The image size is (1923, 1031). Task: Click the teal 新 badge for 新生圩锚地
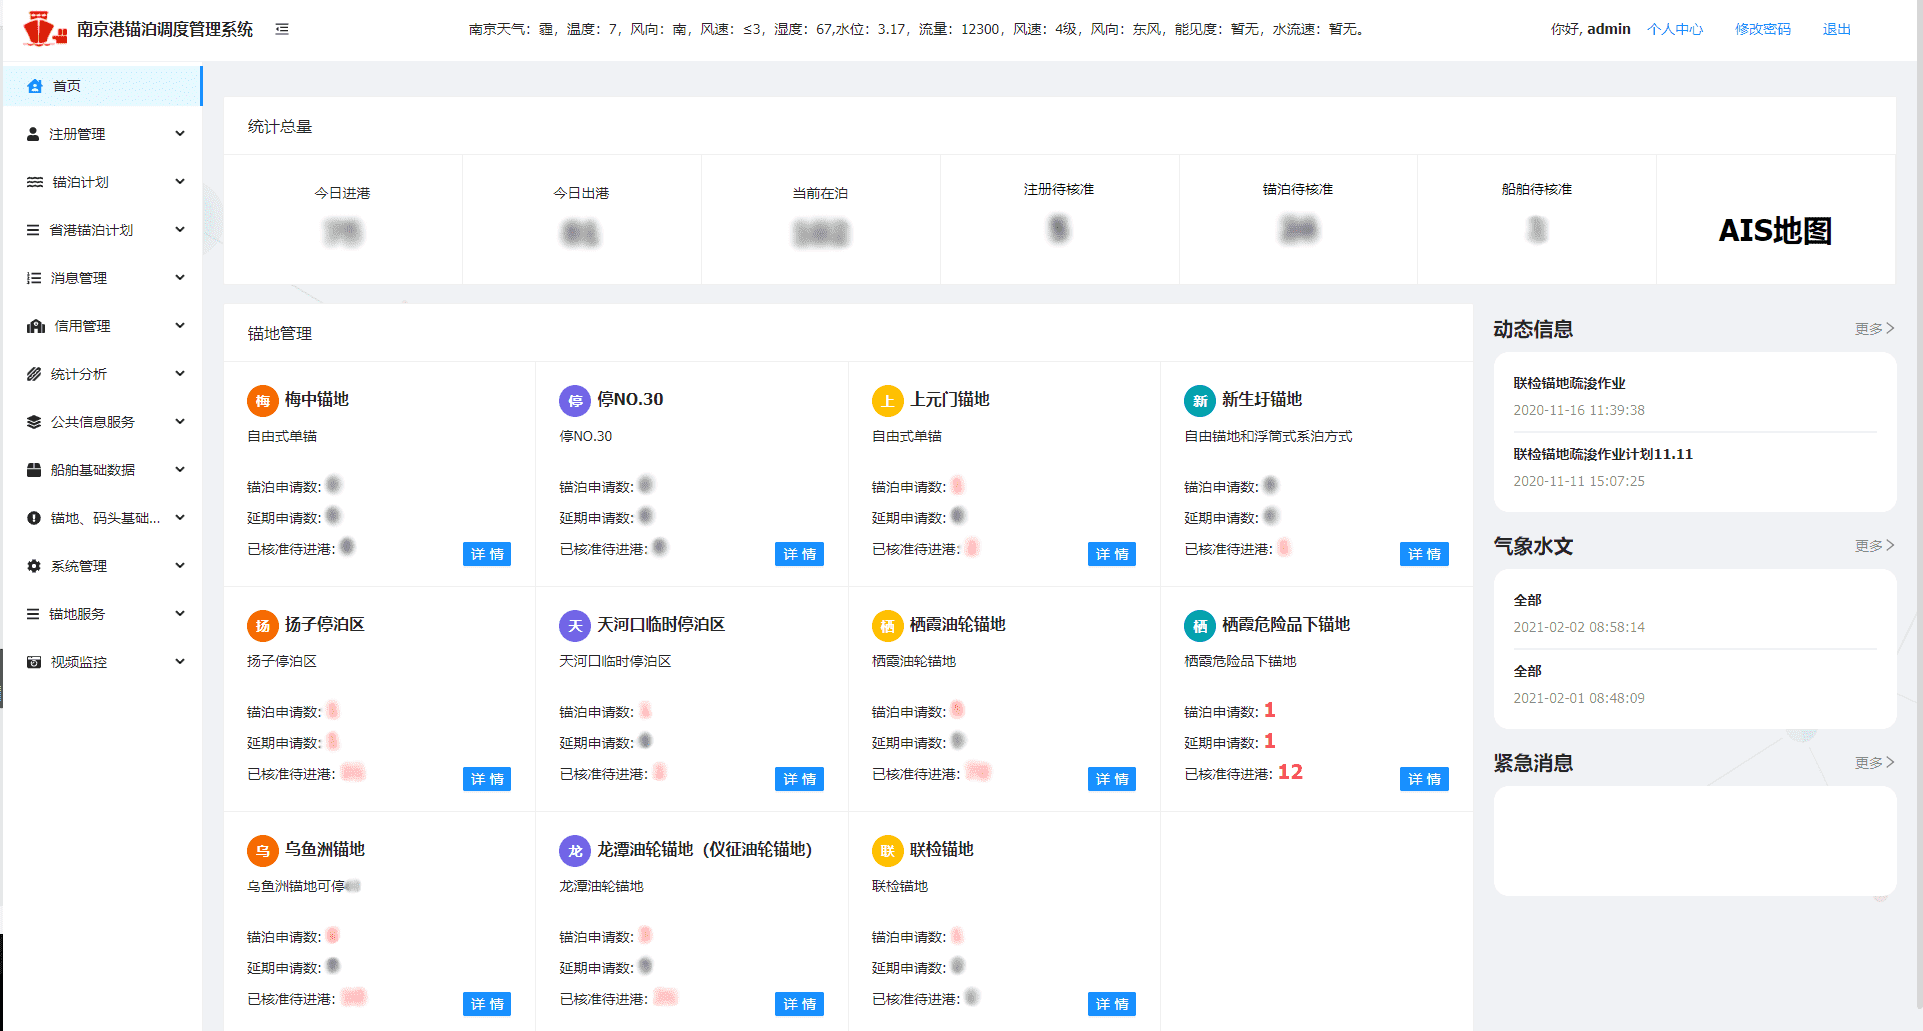coord(1199,400)
